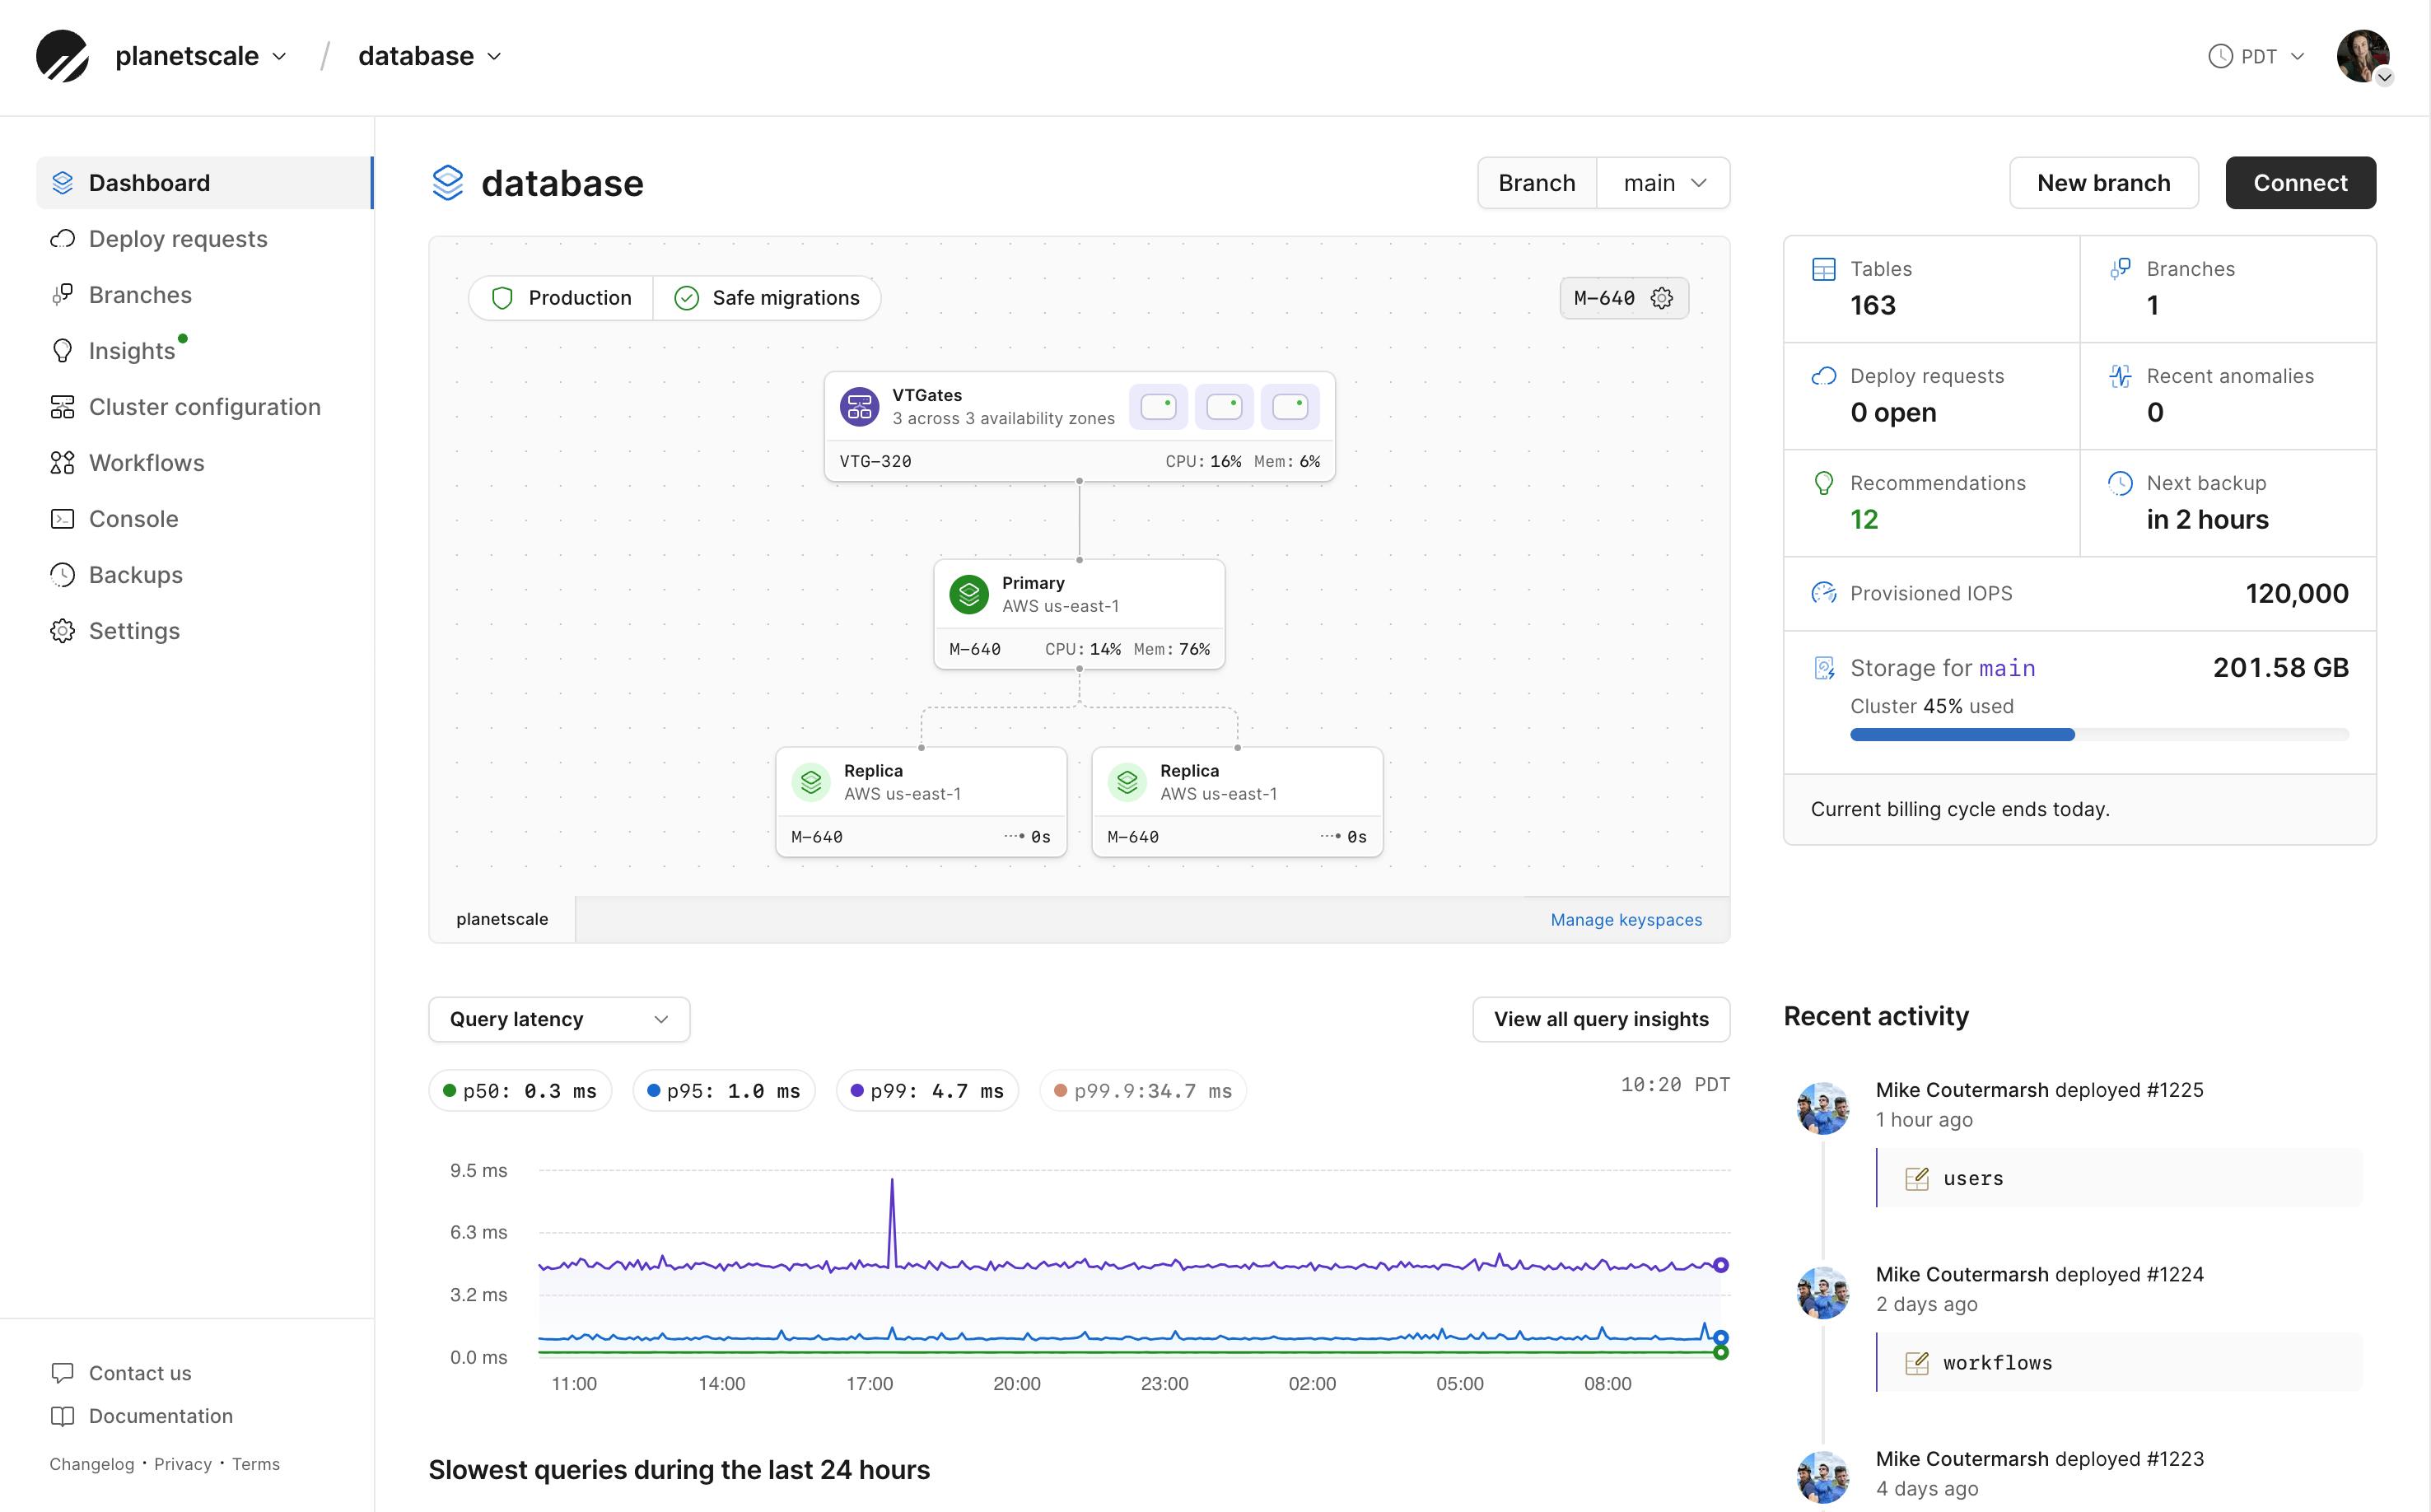Open the Query latency metric dropdown
Screen dimensions: 2431x1512
pos(559,1019)
